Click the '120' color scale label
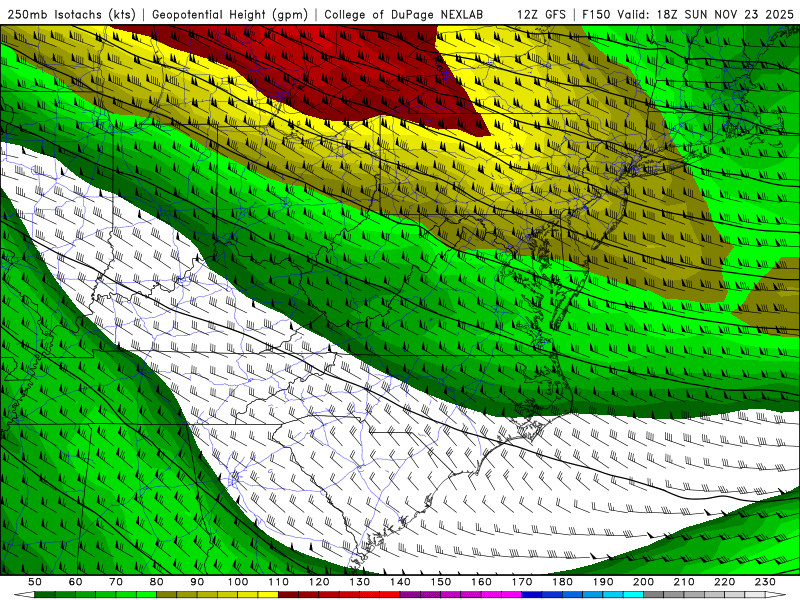The image size is (800, 600). tap(319, 582)
